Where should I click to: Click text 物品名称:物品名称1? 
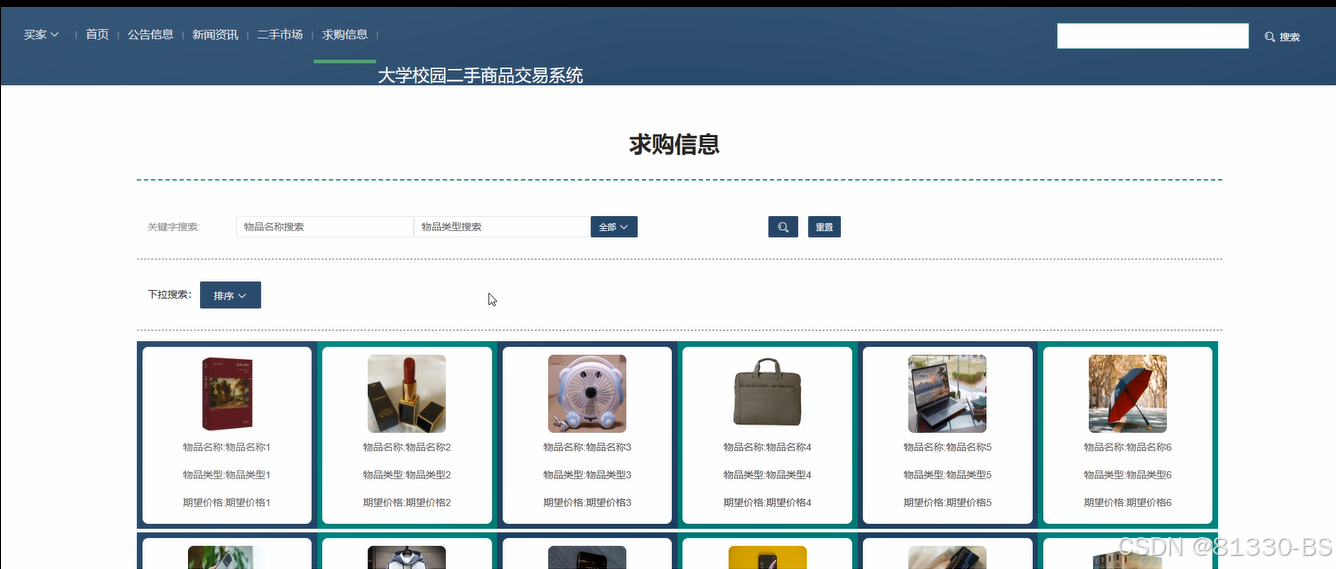point(227,447)
